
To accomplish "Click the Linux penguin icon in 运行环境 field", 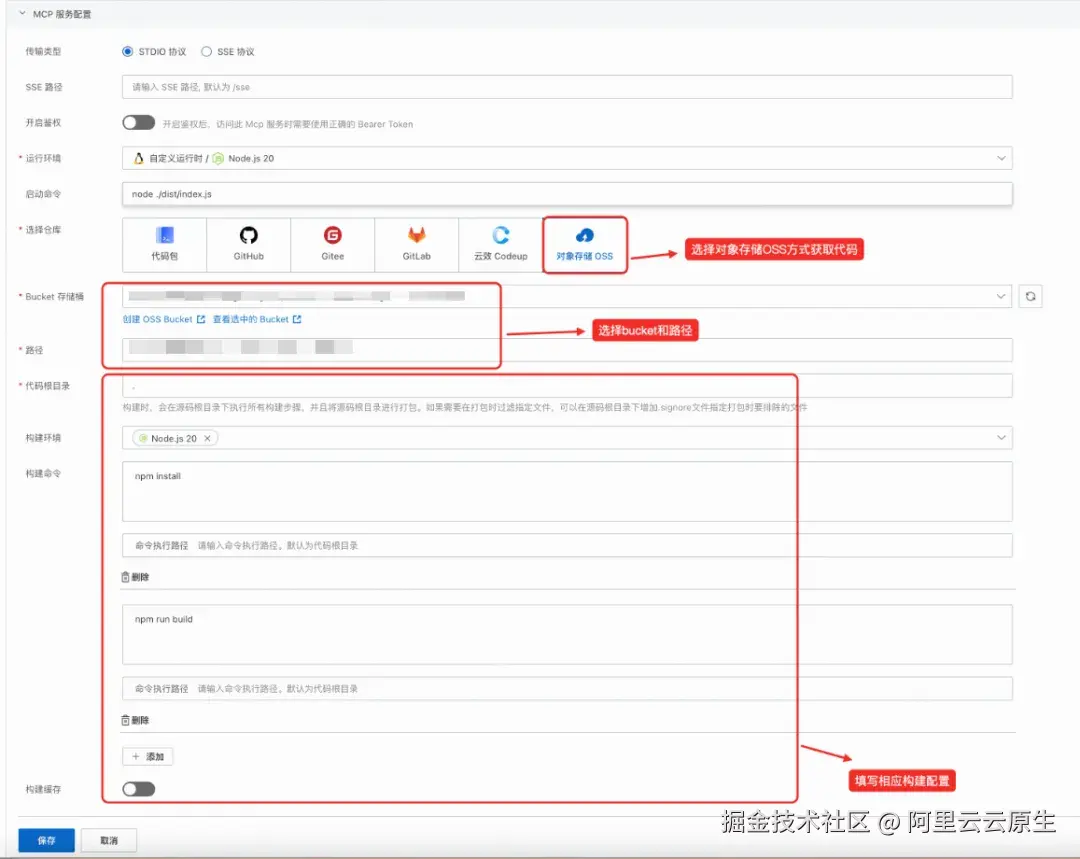I will coord(138,158).
